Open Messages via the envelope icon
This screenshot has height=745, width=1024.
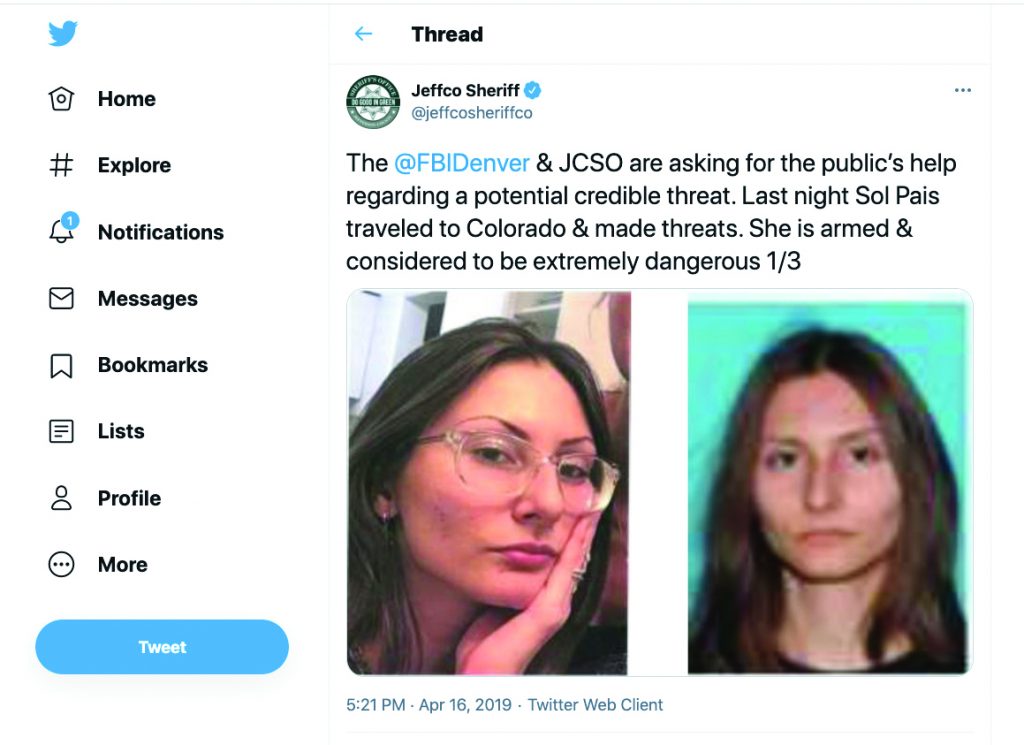61,298
